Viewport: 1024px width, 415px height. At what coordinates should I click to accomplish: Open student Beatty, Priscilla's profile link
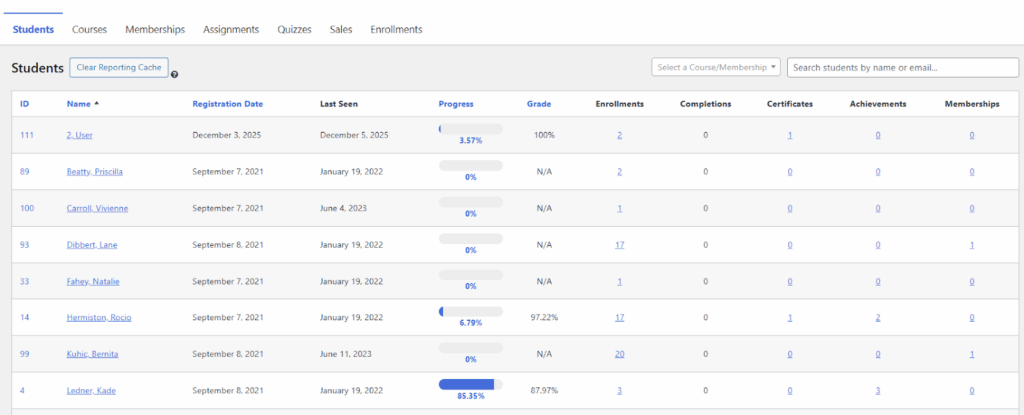[x=95, y=172]
